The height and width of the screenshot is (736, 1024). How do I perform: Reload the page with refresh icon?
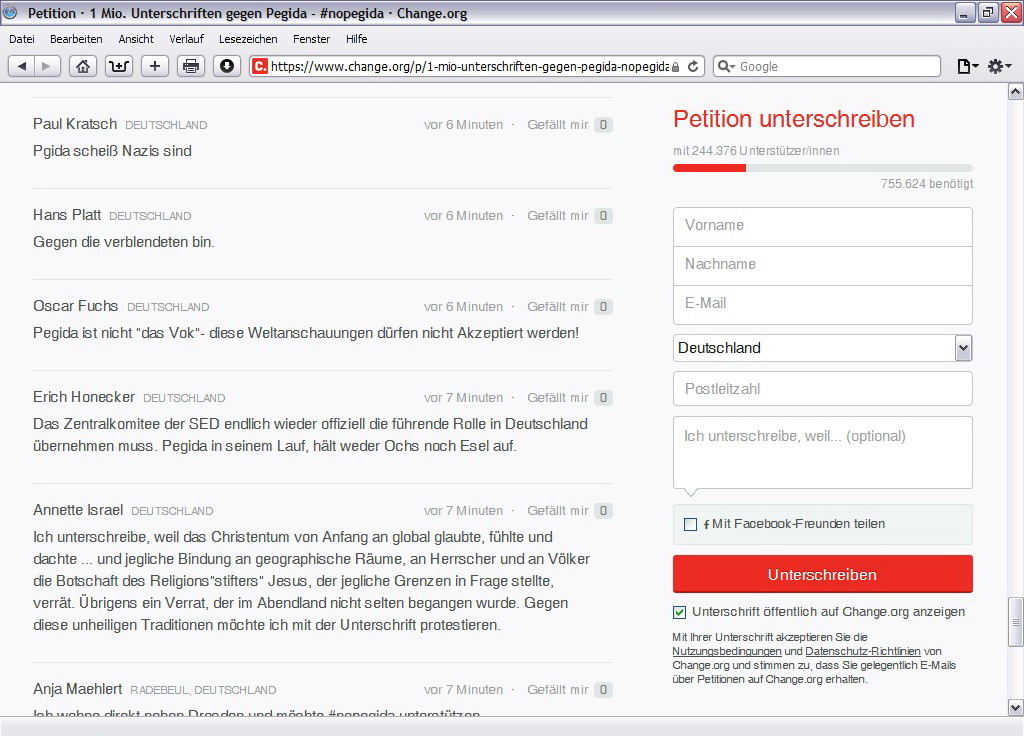[694, 66]
